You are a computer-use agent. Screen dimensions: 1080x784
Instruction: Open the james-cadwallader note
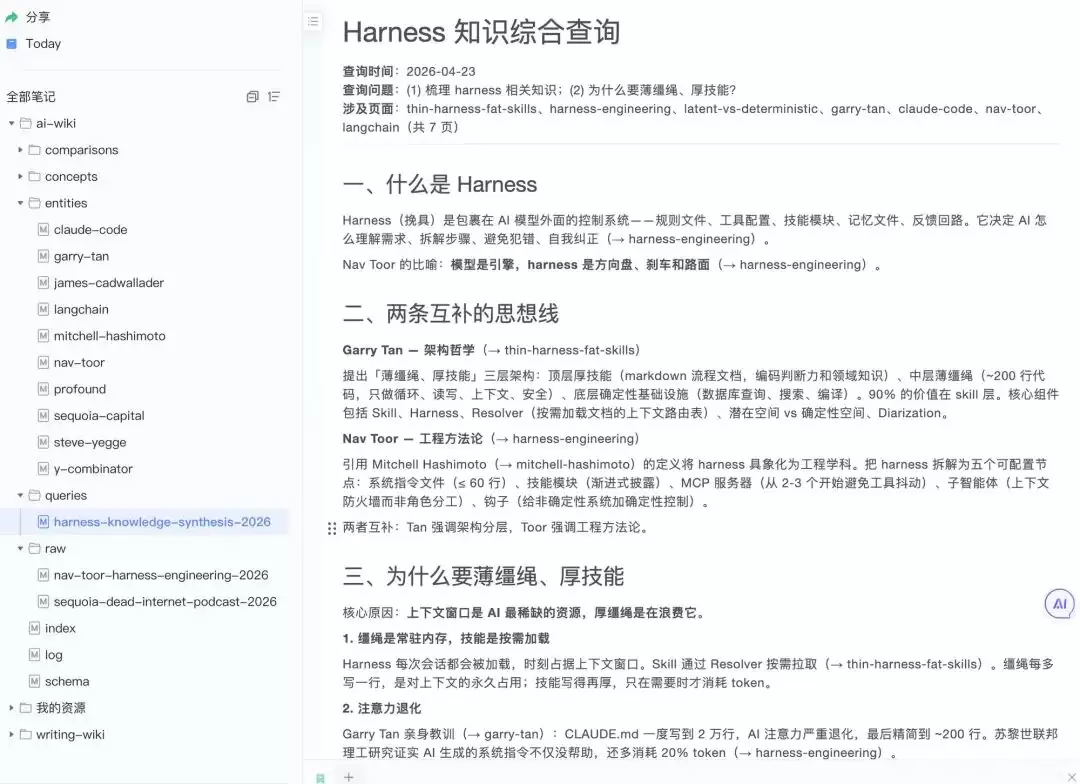[x=109, y=283]
